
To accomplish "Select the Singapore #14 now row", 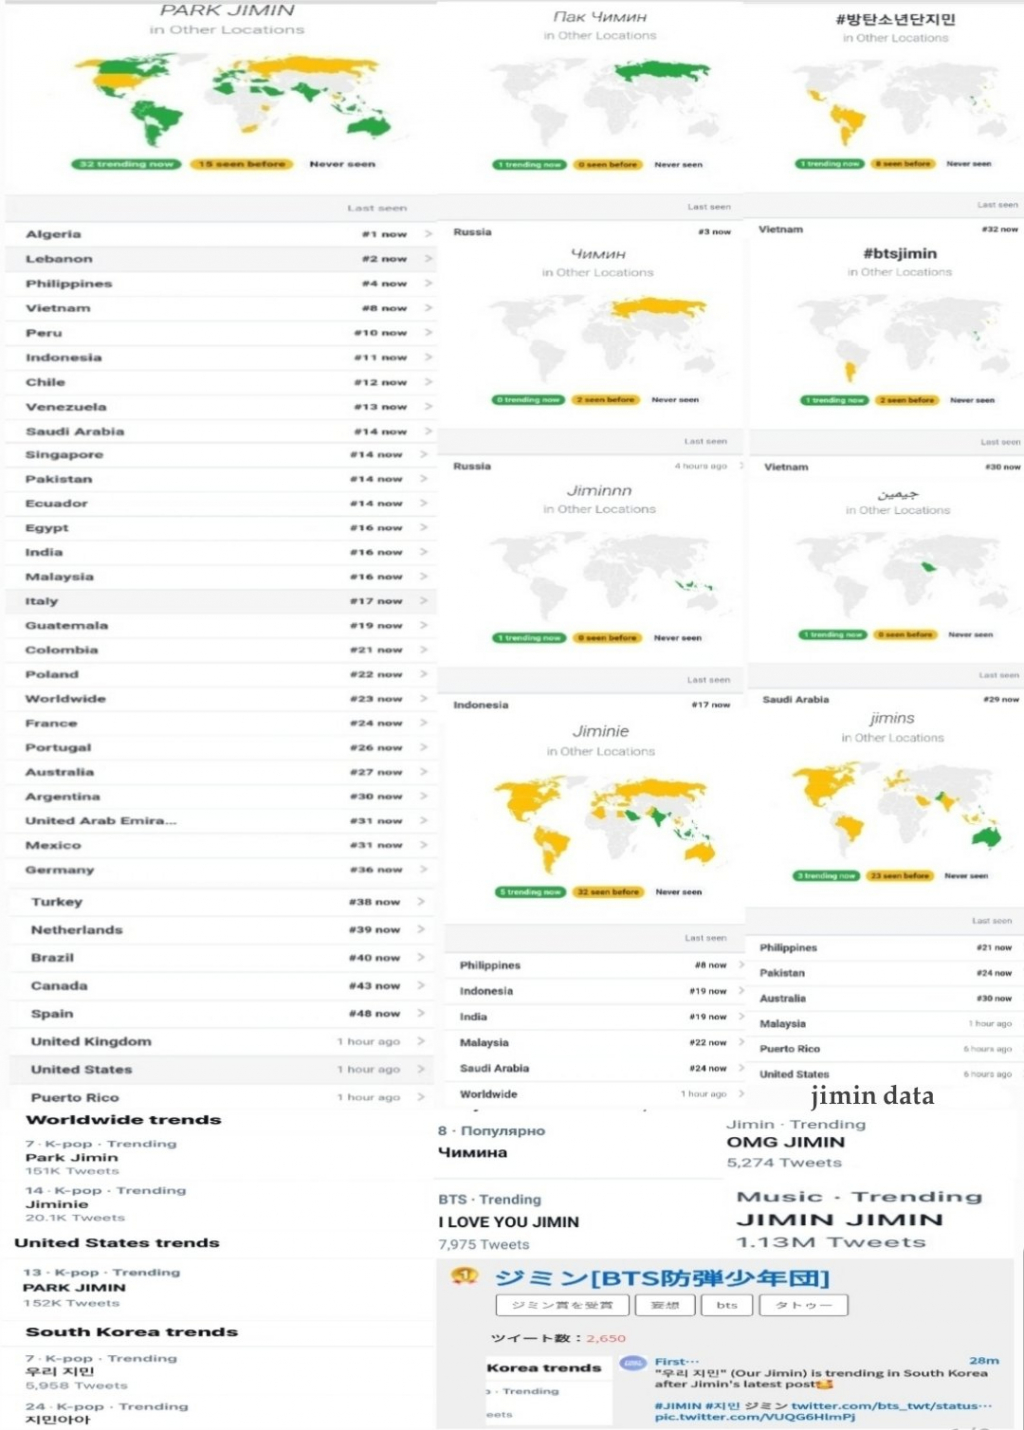I will [220, 455].
